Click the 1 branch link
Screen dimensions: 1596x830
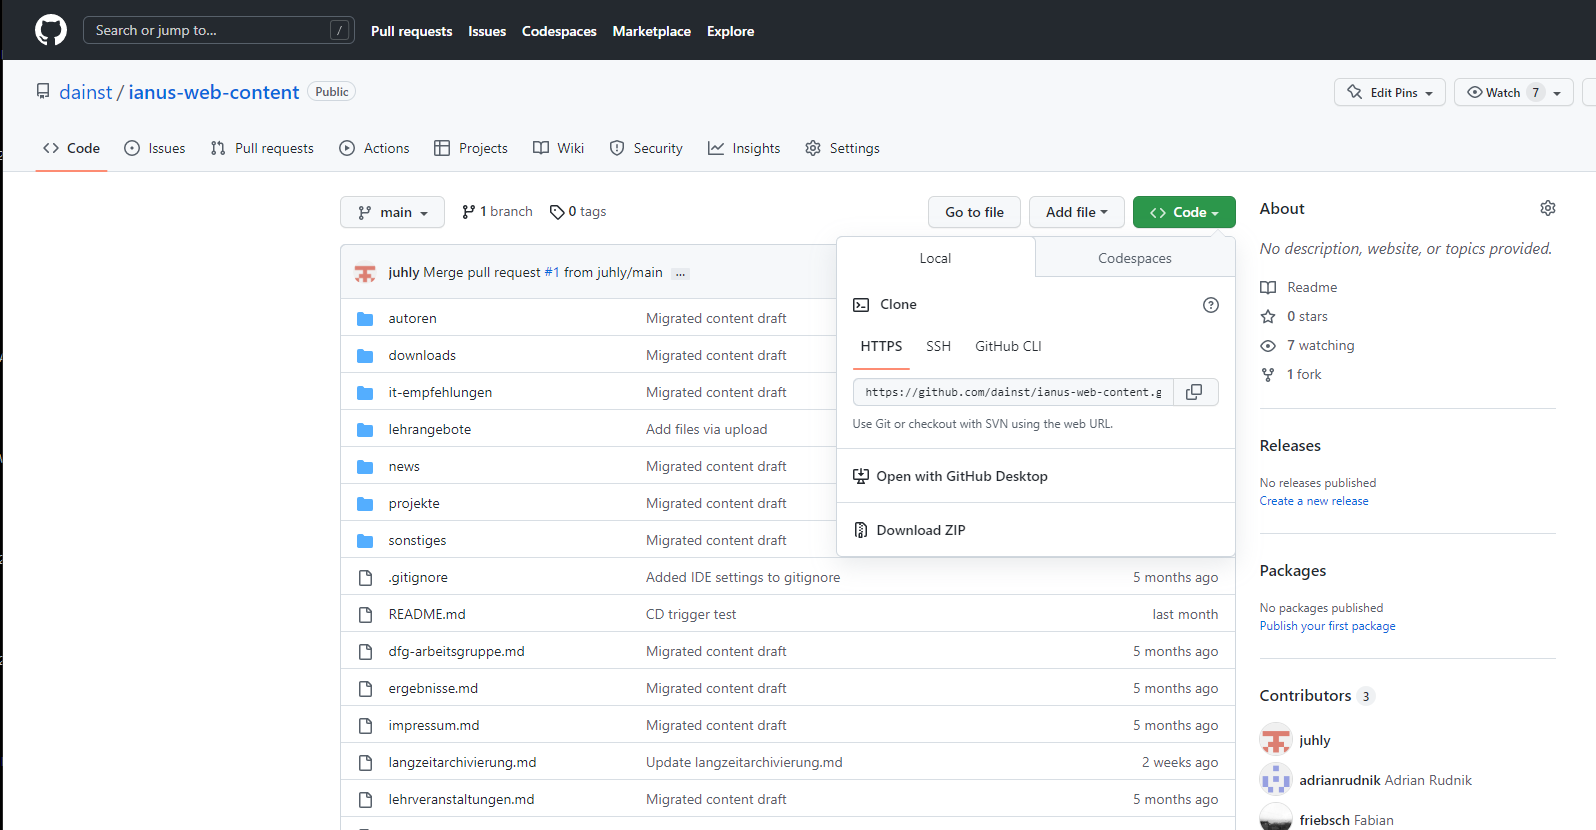[x=497, y=212]
